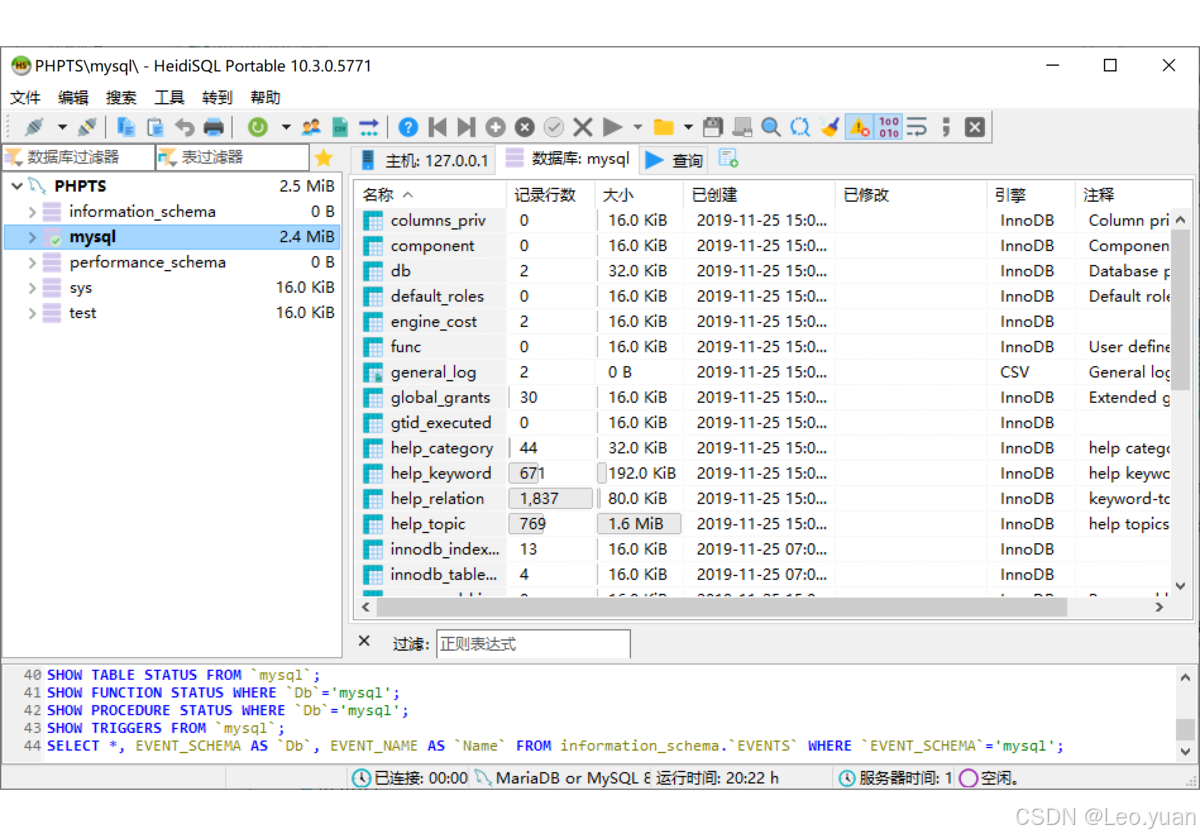
Task: Toggle the word wrap toolbar icon
Action: [x=917, y=127]
